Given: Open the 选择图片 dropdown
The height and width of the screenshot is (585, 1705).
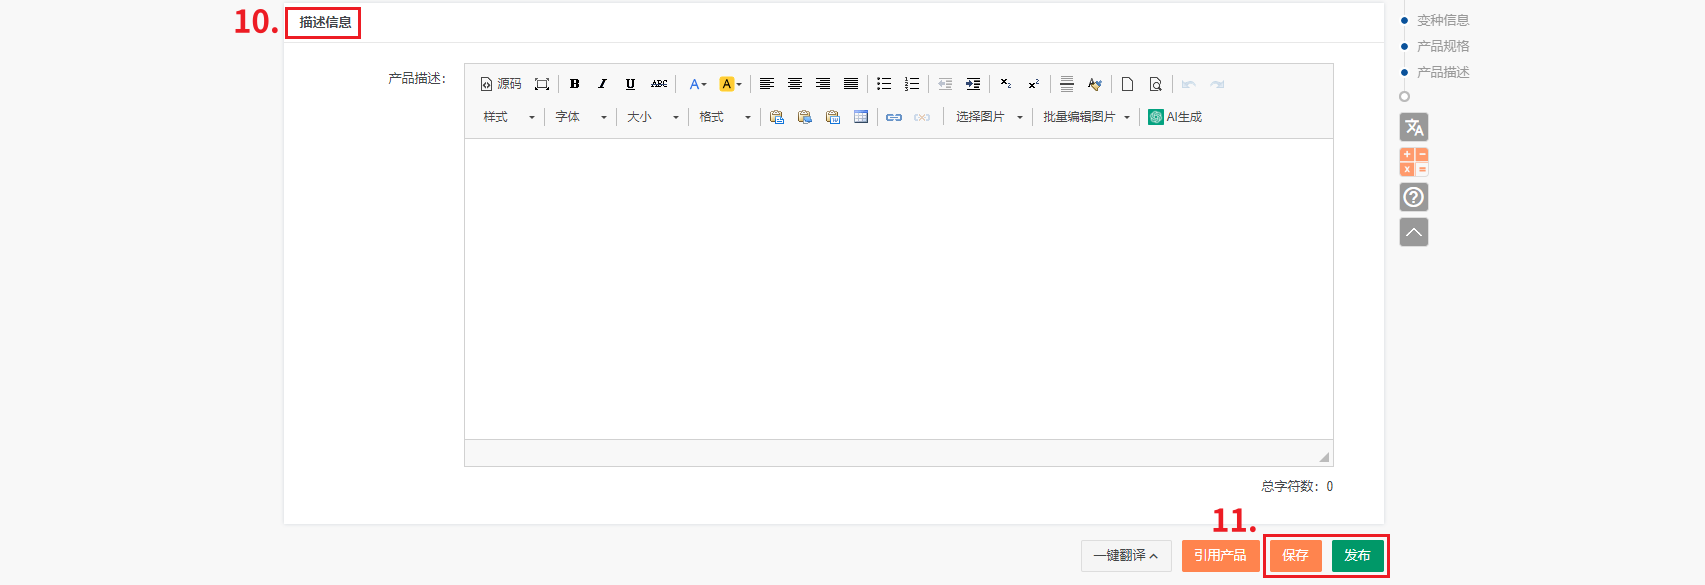Looking at the screenshot, I should click(989, 117).
